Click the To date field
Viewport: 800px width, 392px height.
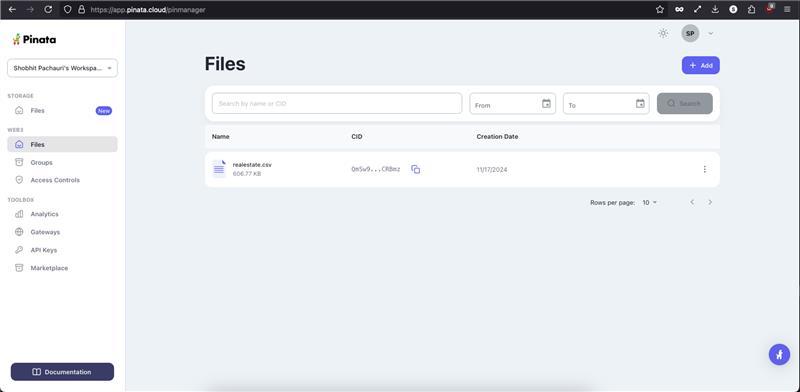[606, 104]
